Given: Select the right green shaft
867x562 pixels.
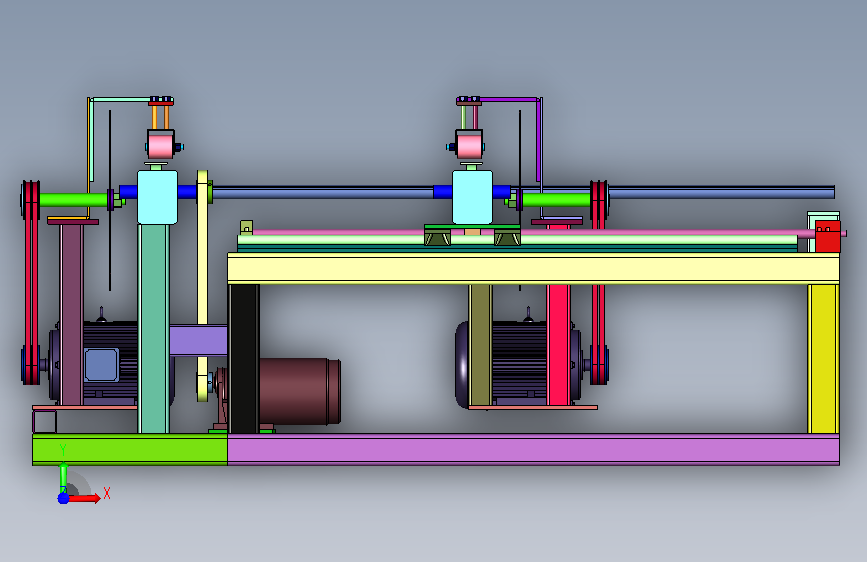Looking at the screenshot, I should click(556, 200).
